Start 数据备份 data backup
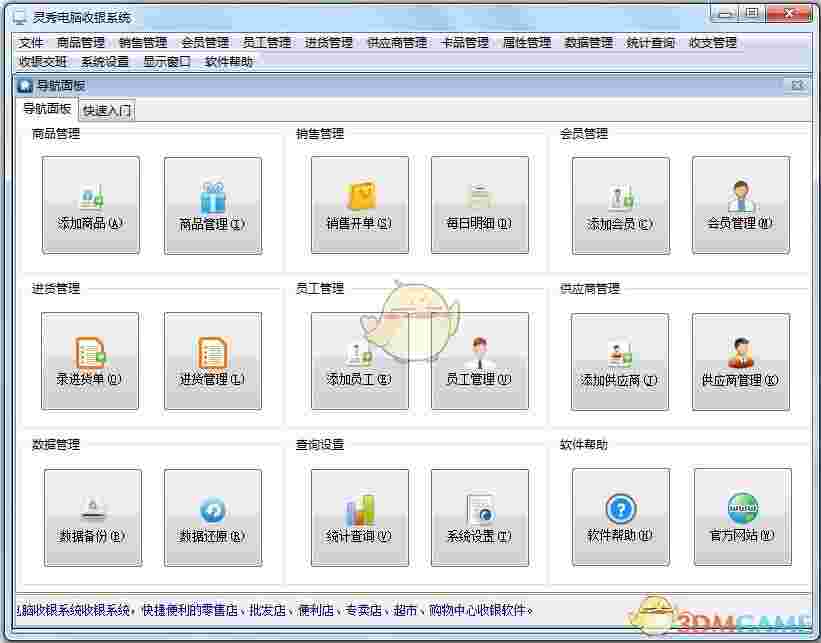The width and height of the screenshot is (821, 643). 91,517
